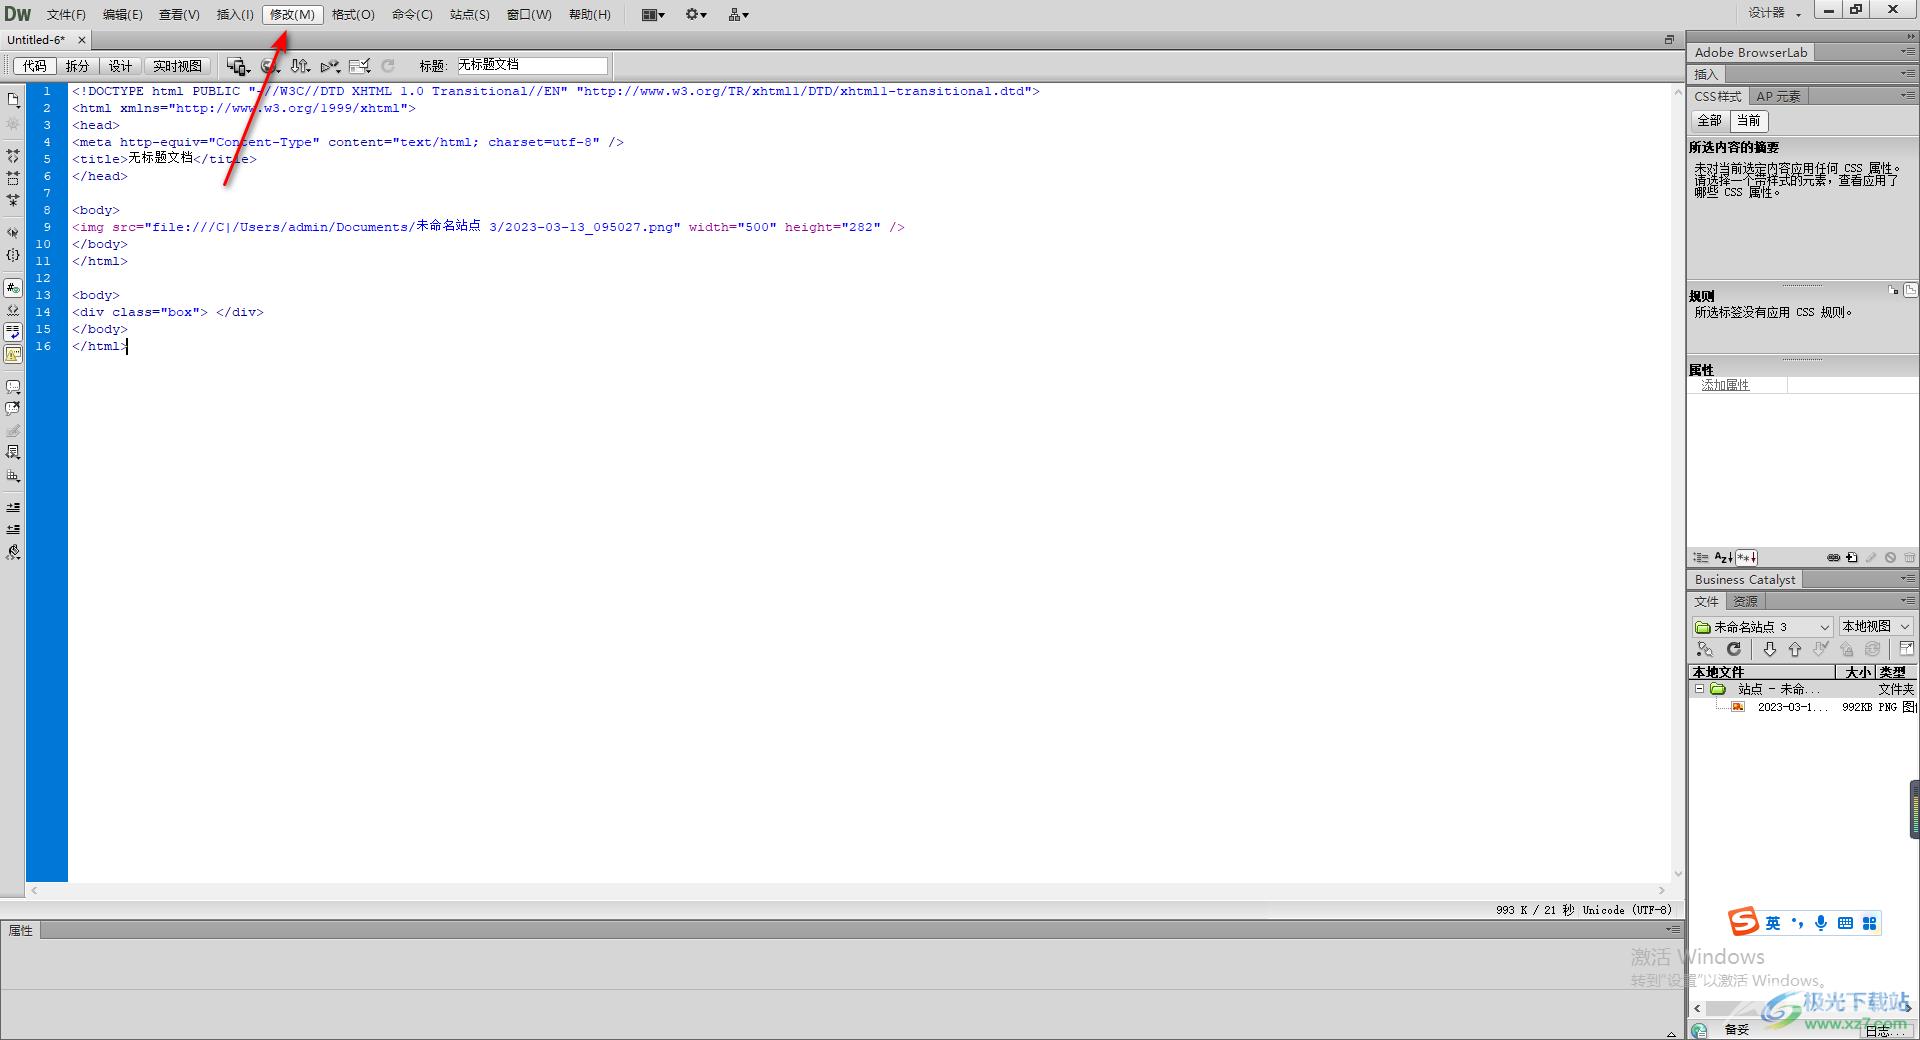Open the 插入(I) menu
1920x1040 pixels.
[235, 14]
